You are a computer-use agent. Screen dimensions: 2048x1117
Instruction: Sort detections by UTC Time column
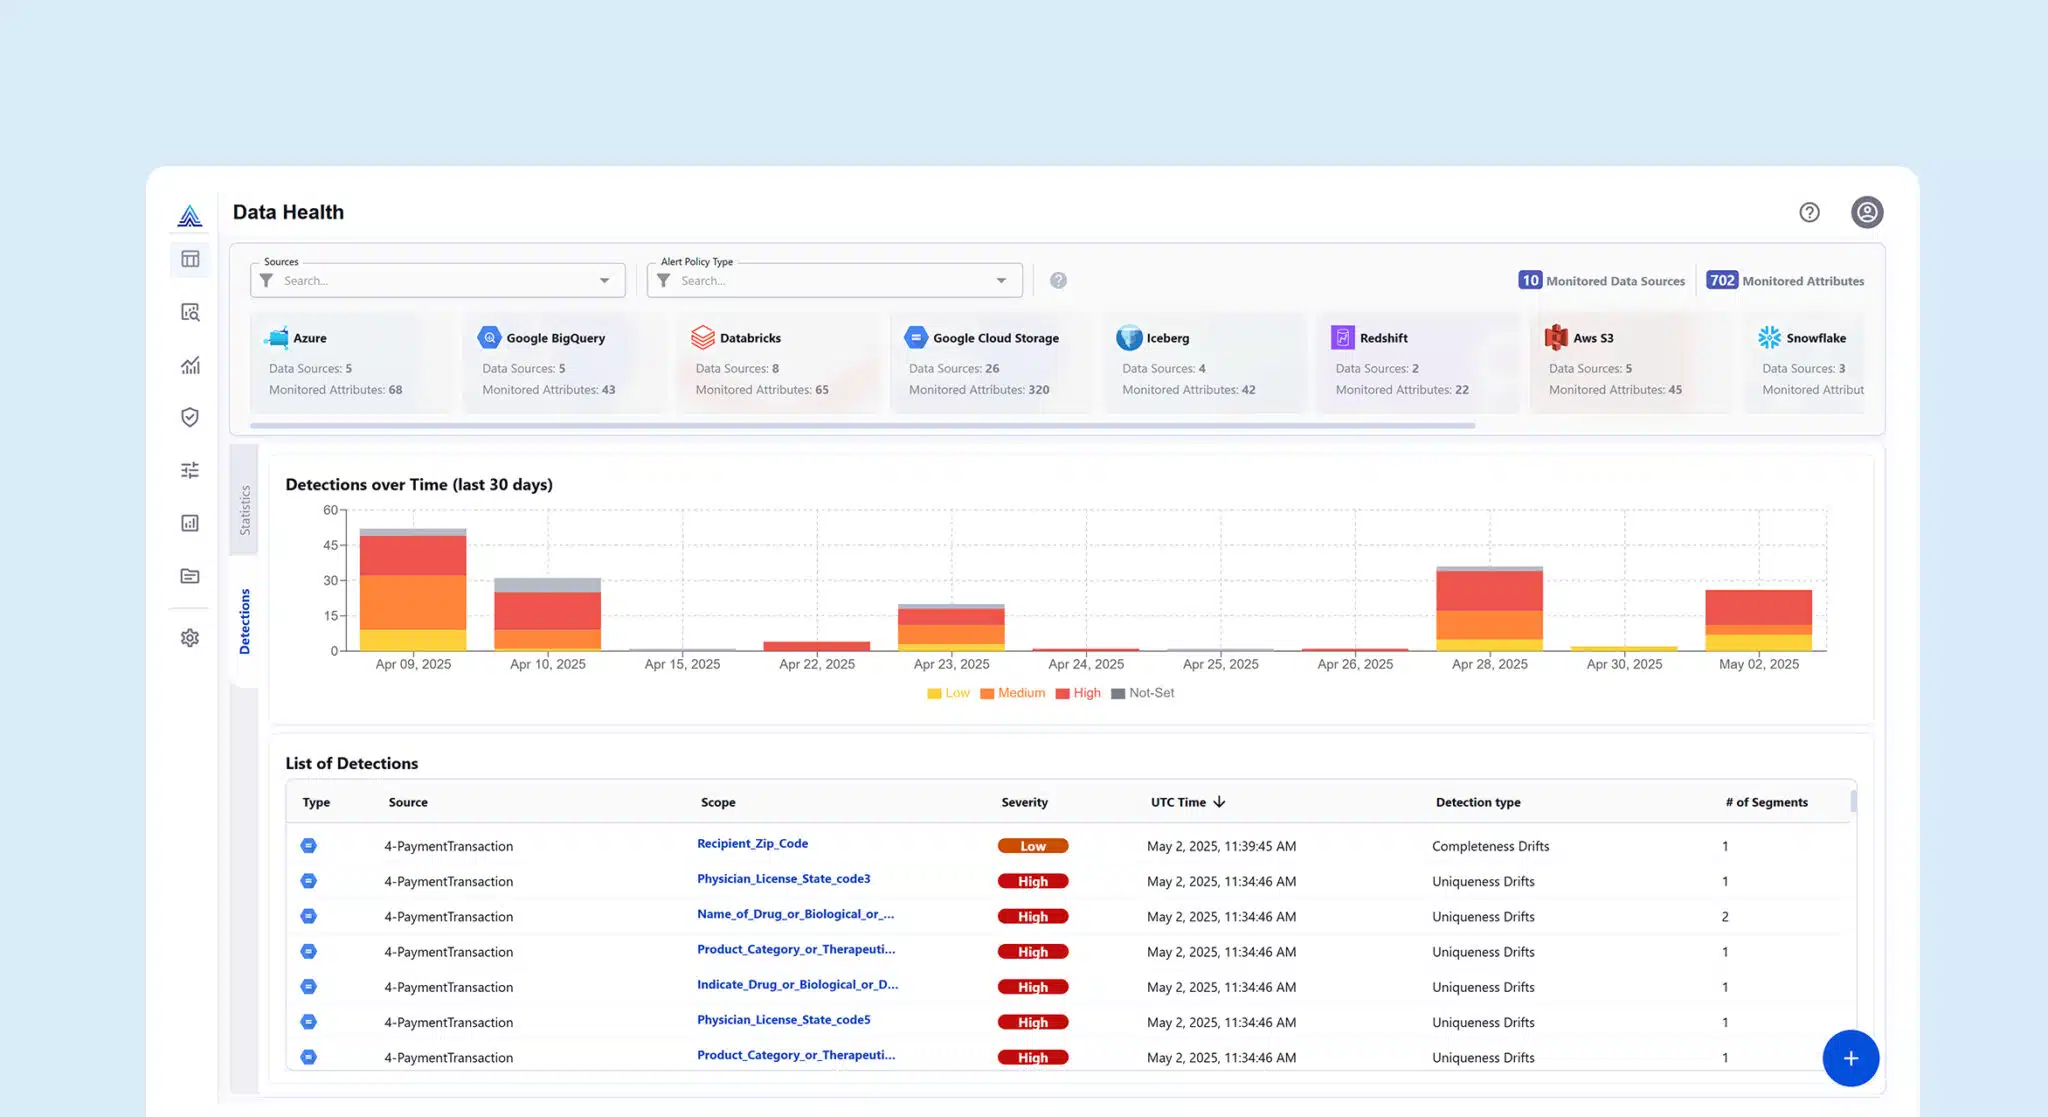[1186, 801]
